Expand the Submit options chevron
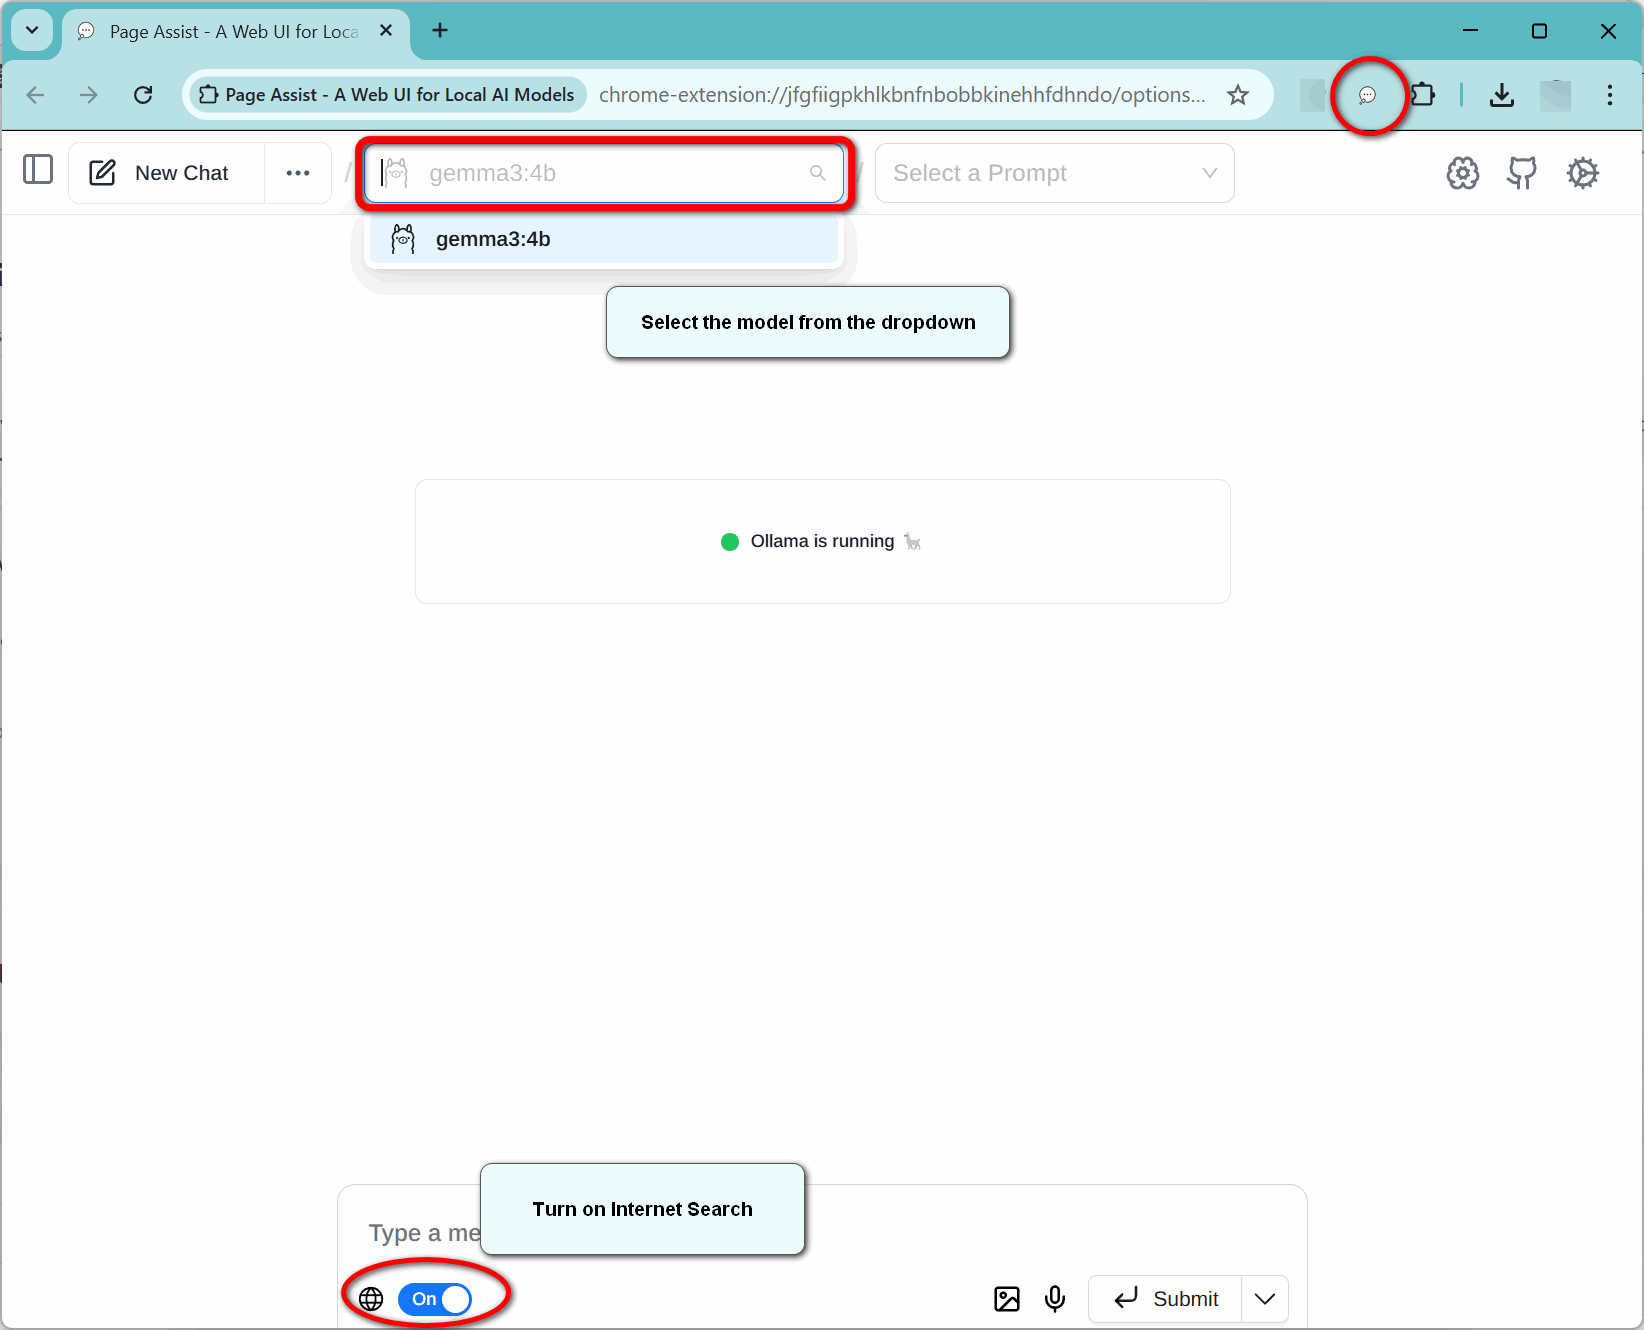 [1265, 1299]
